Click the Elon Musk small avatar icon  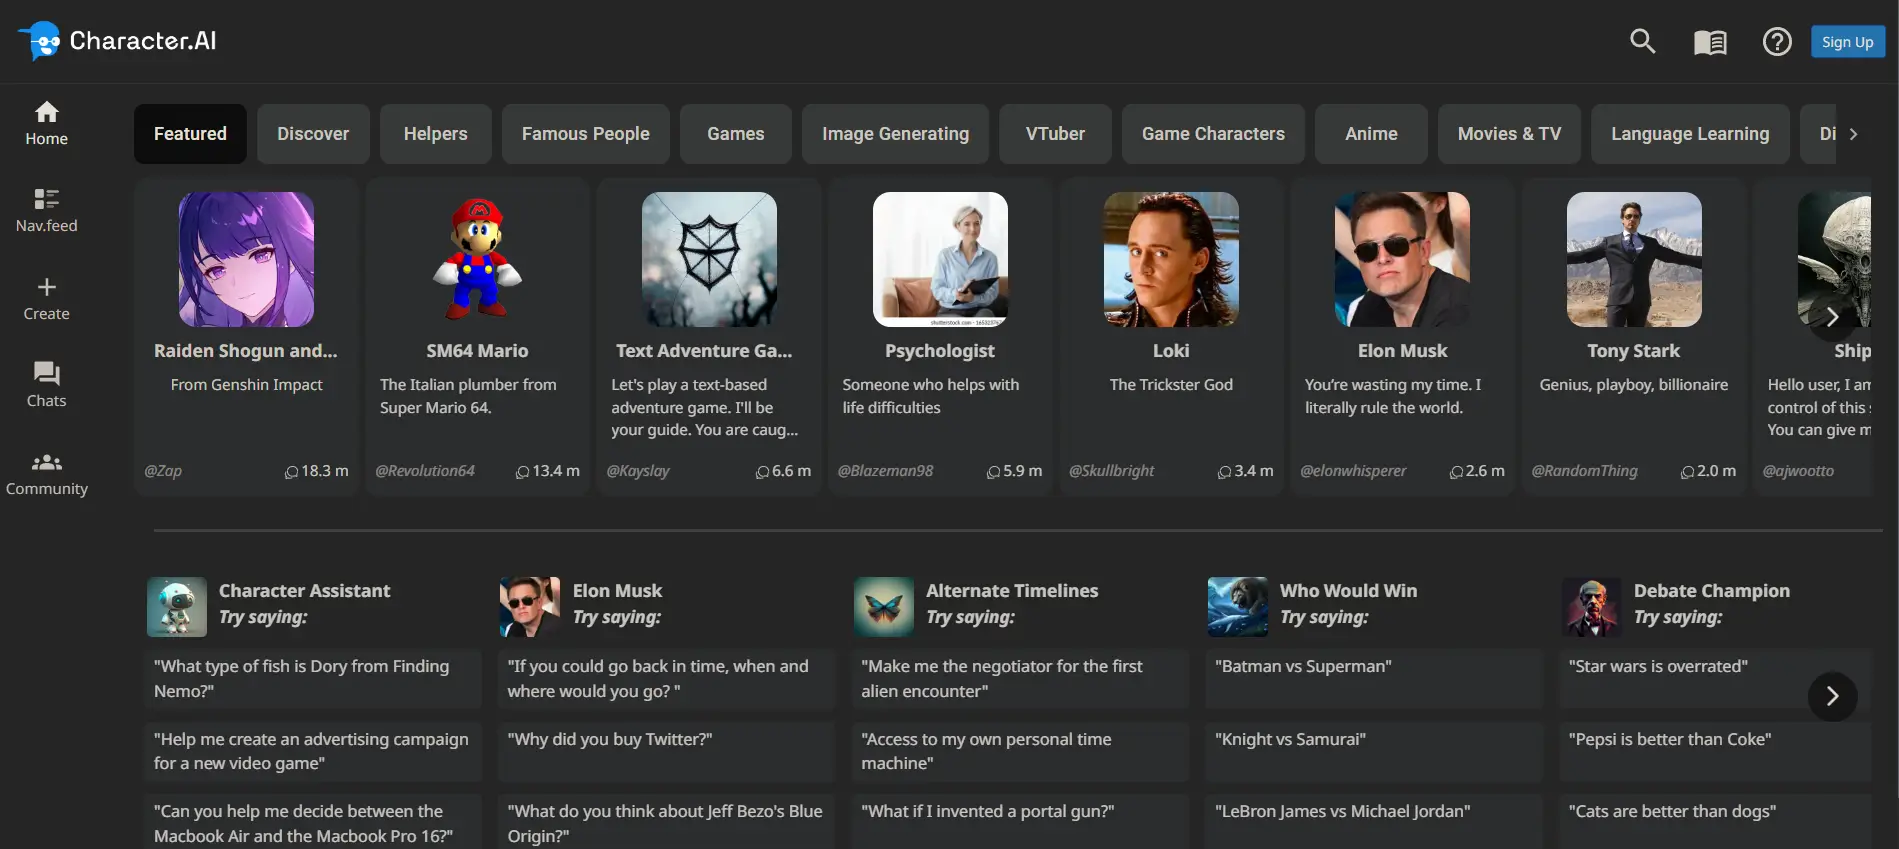530,607
